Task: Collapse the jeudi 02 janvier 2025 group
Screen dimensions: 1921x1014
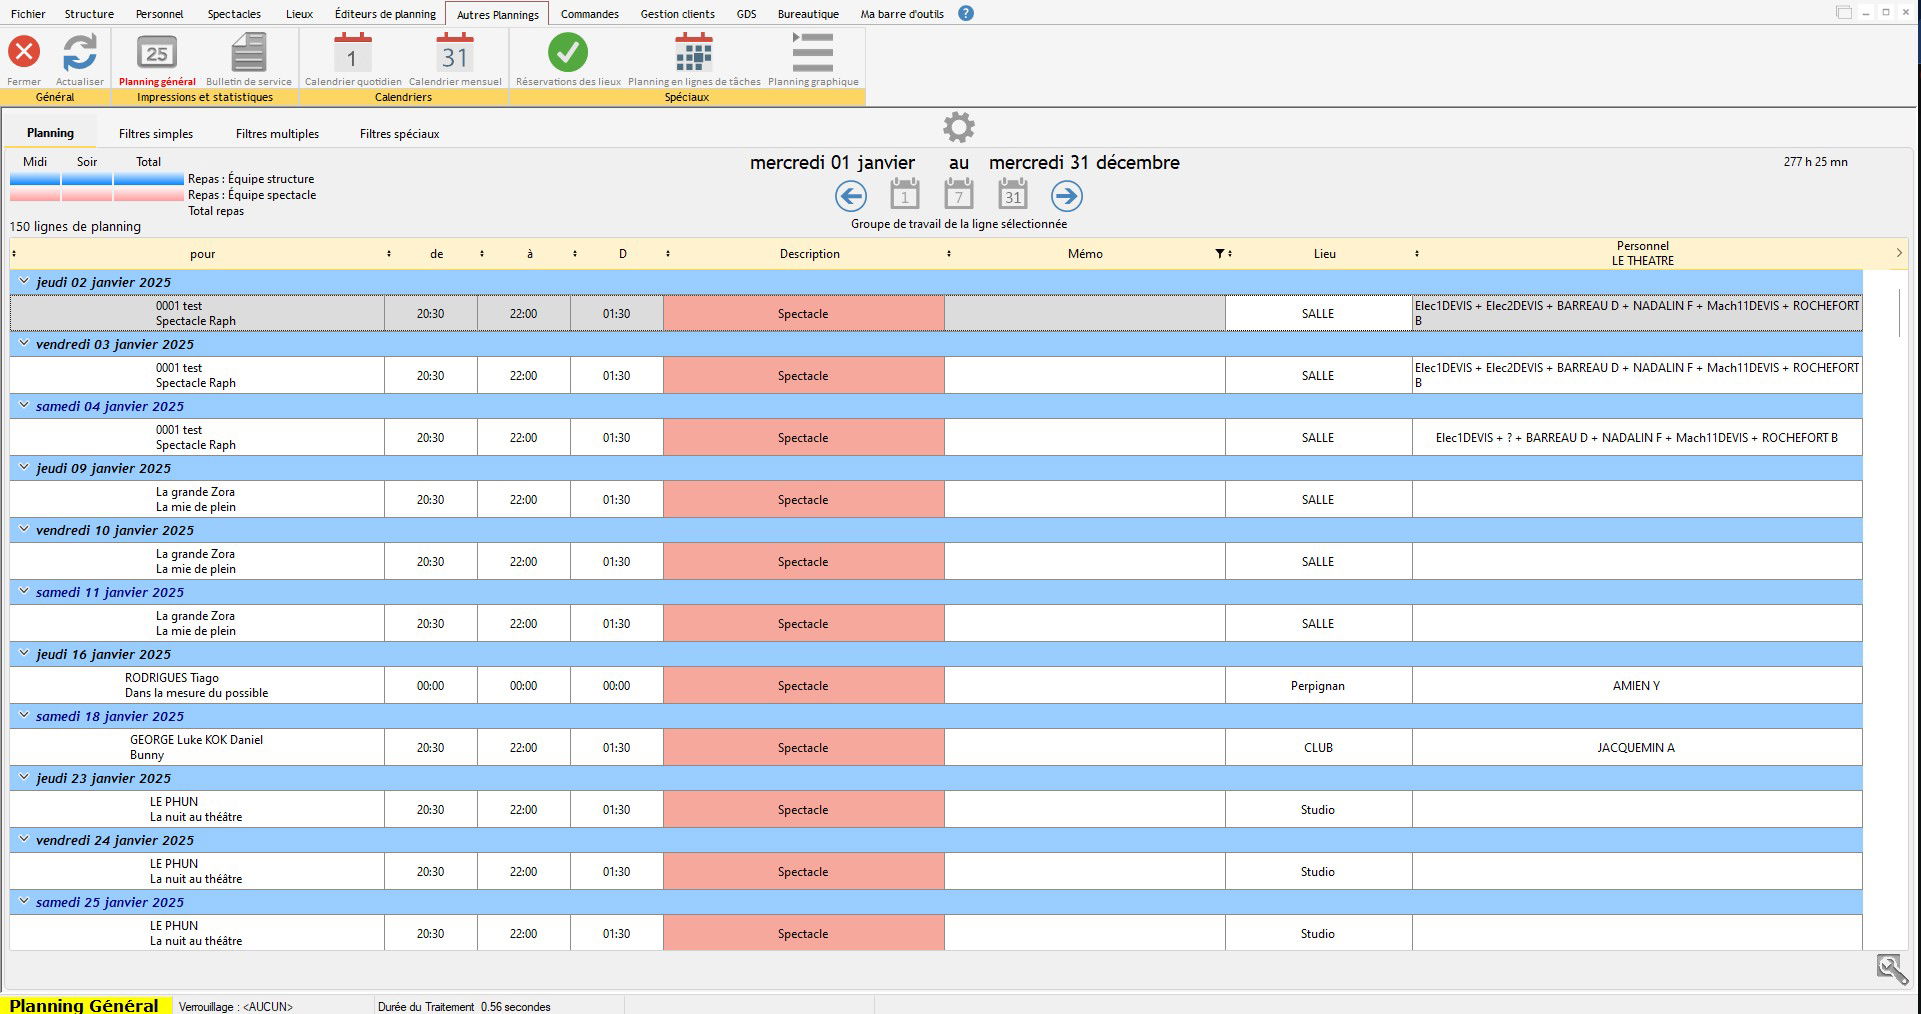Action: pyautogui.click(x=24, y=282)
